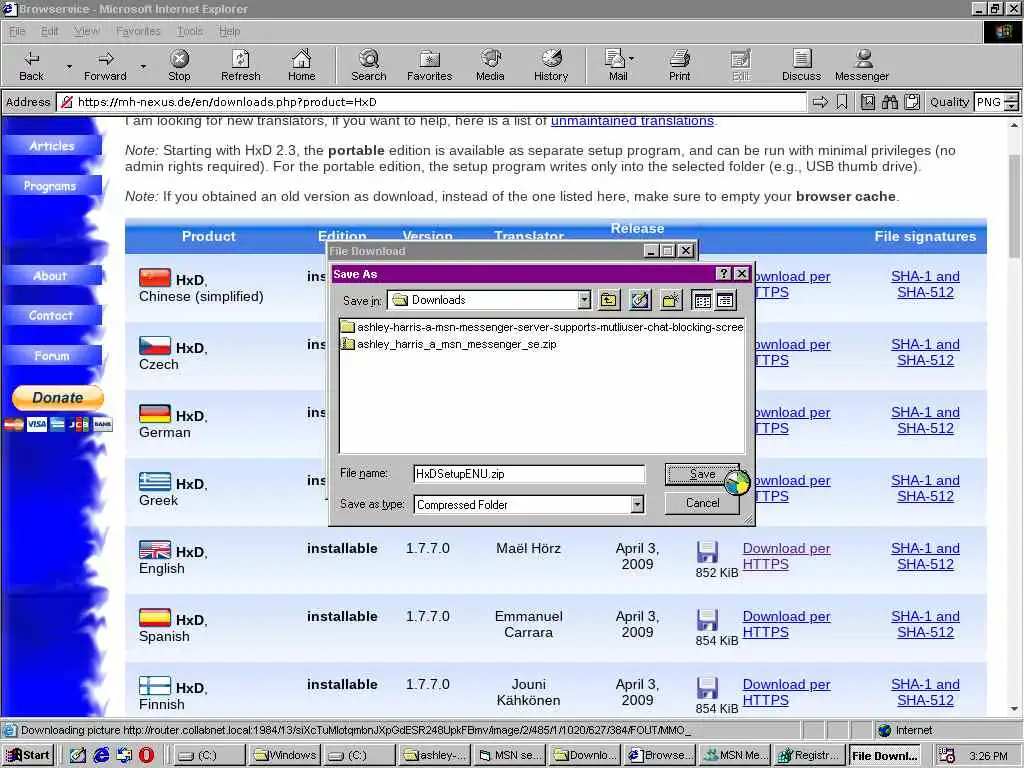The image size is (1024, 768).
Task: Expand the Save in Downloads dropdown
Action: click(584, 300)
